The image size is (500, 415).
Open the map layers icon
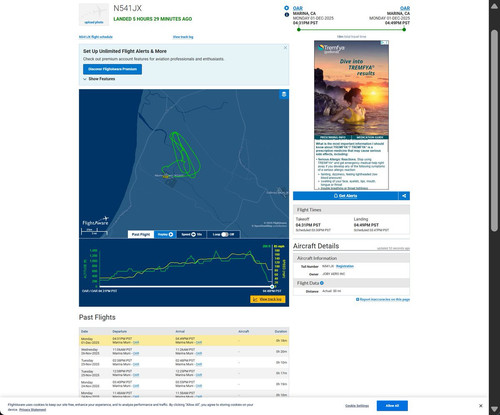click(284, 94)
